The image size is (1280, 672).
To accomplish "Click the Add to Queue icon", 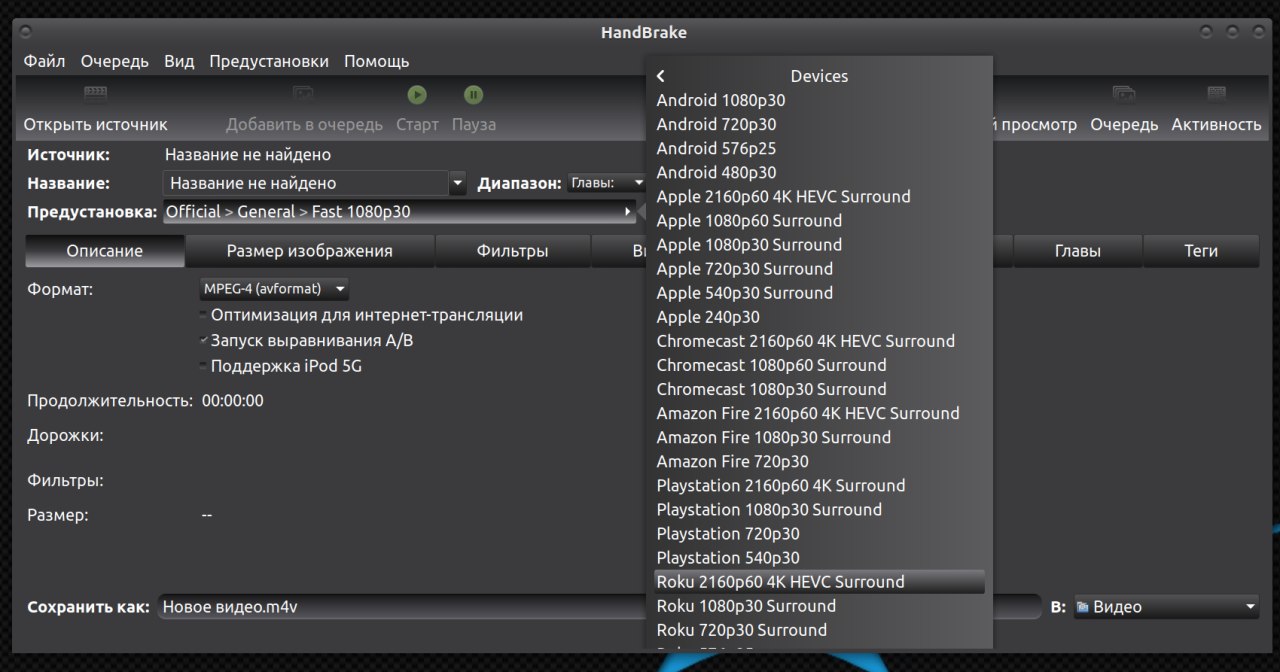I will pyautogui.click(x=304, y=95).
